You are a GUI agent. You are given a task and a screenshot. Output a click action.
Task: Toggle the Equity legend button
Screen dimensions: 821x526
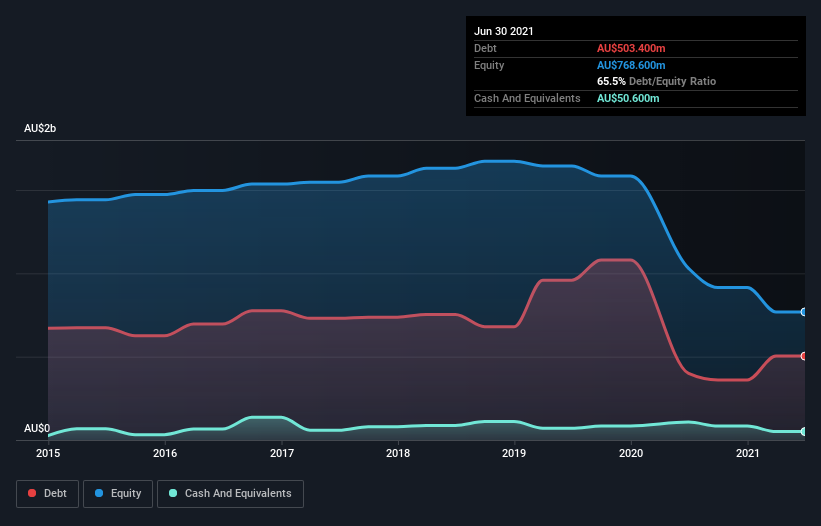pyautogui.click(x=118, y=494)
